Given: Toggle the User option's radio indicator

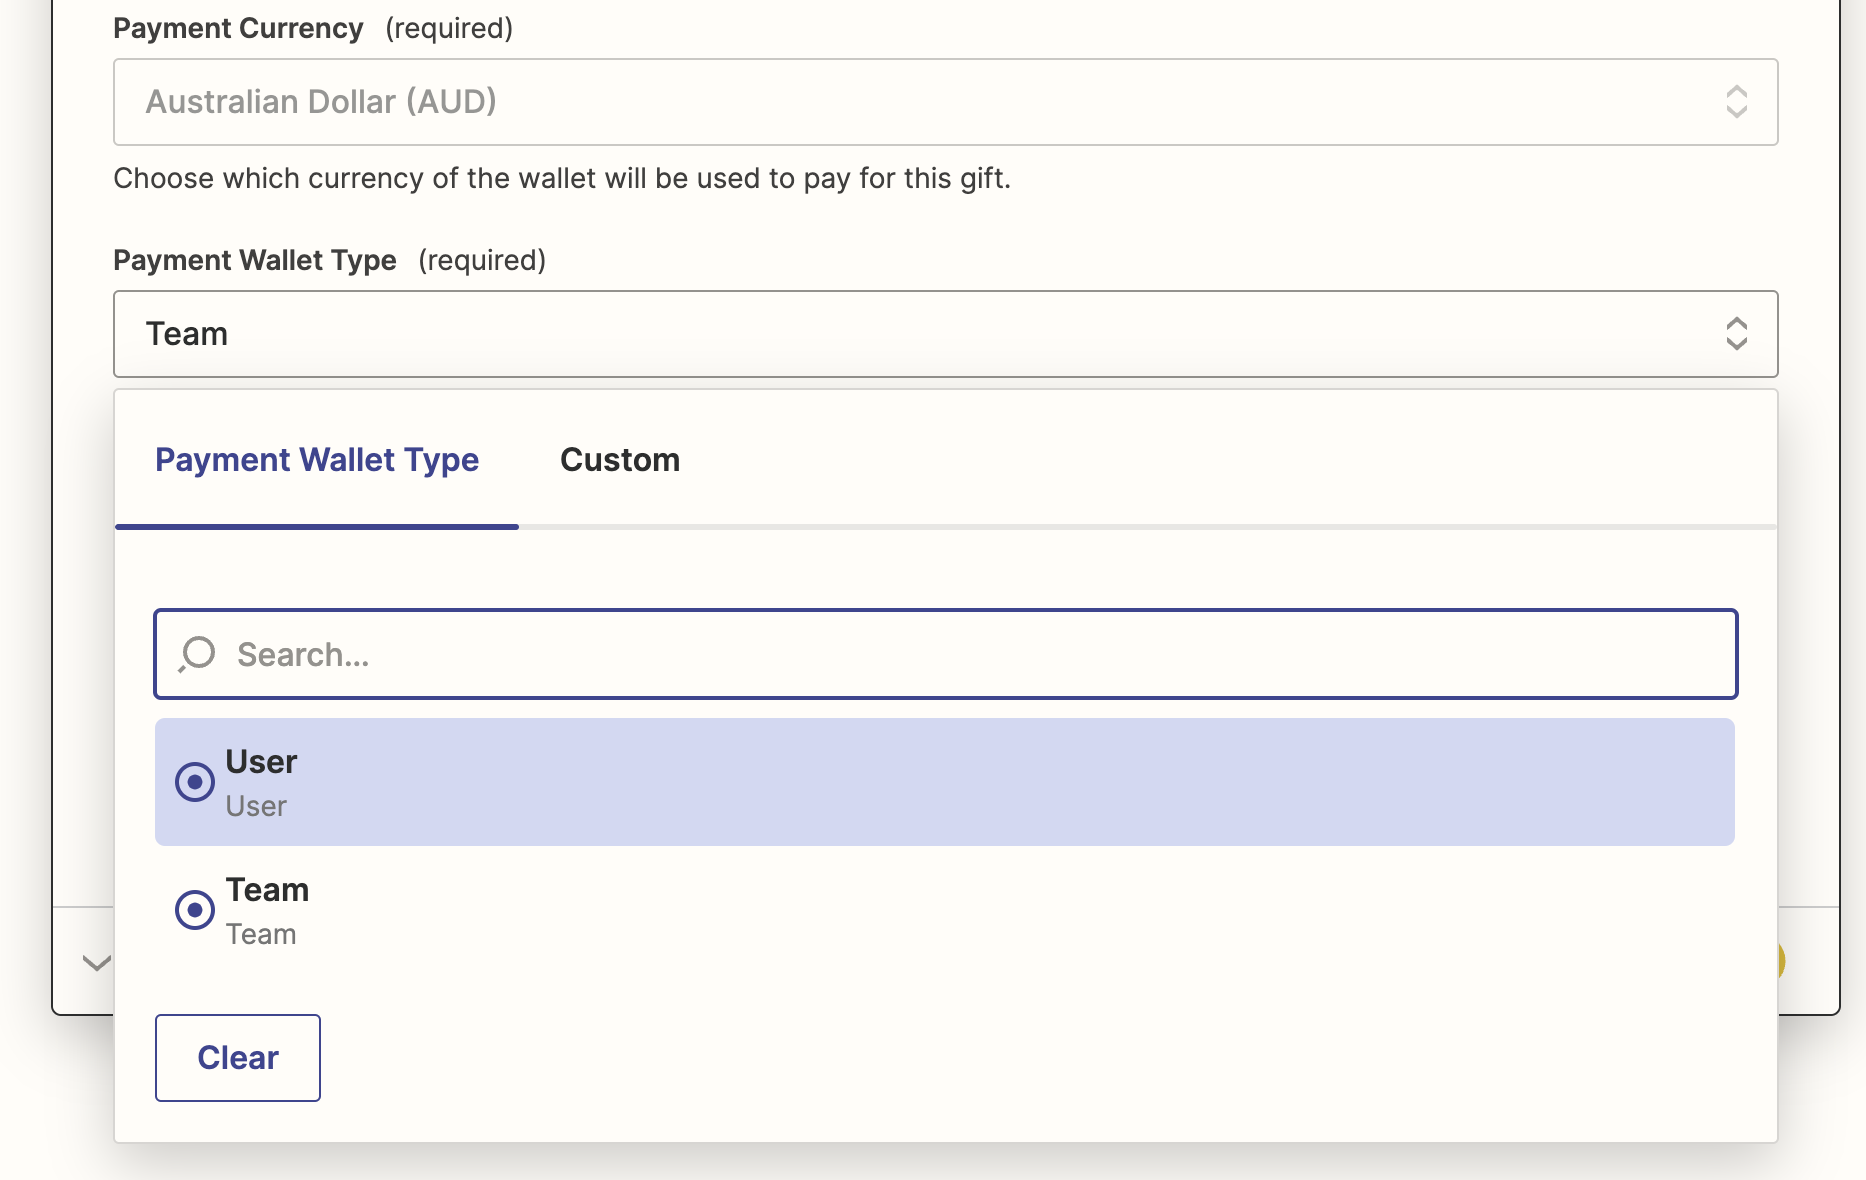Looking at the screenshot, I should 195,782.
